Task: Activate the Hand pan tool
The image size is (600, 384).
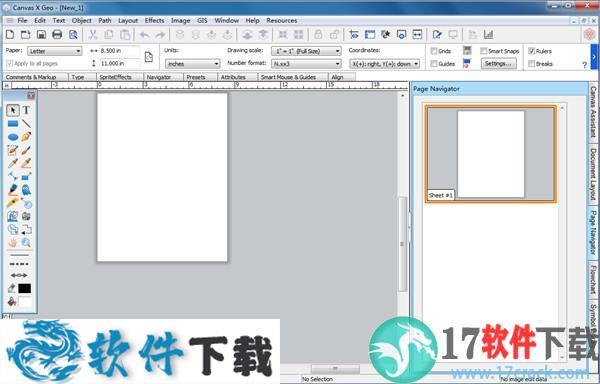Action: tap(13, 242)
